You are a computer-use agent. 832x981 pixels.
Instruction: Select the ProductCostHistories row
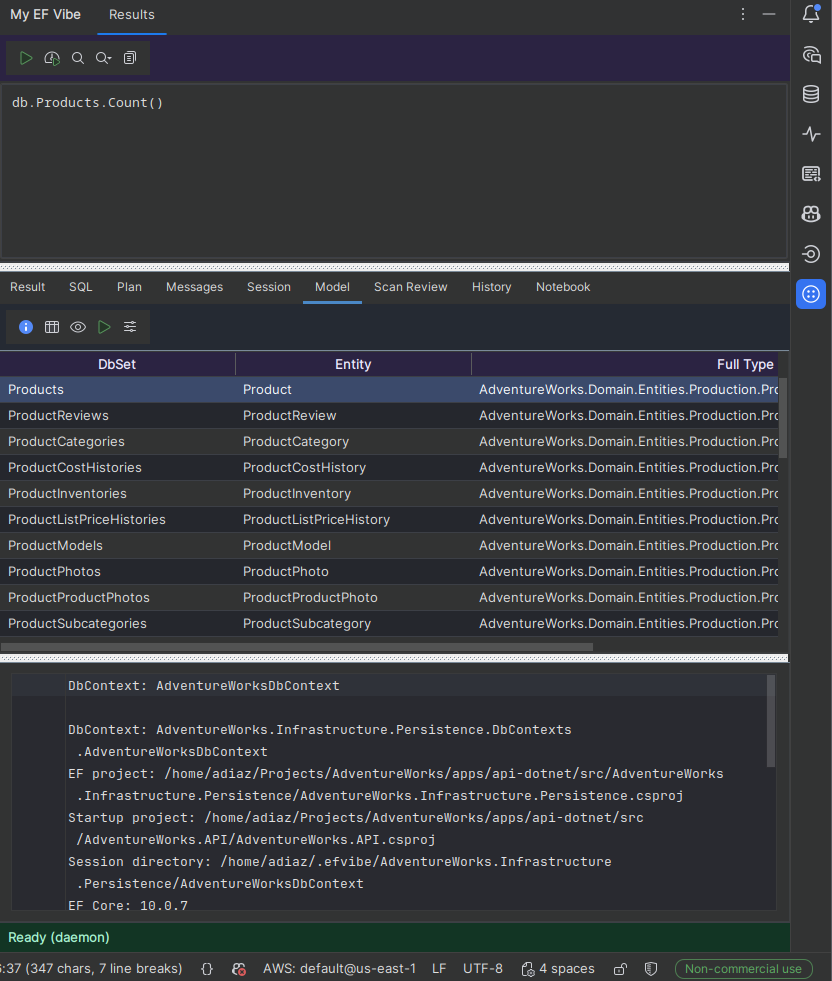[389, 467]
